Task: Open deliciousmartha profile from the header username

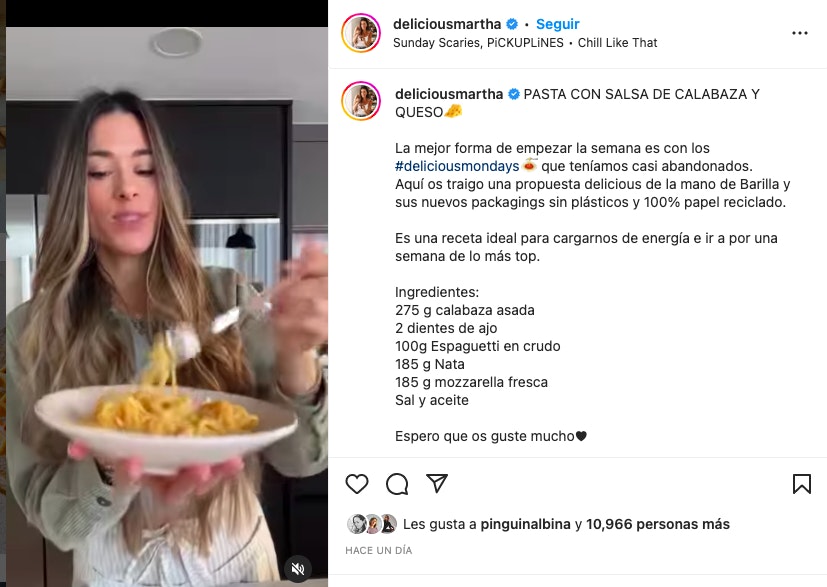Action: 447,24
